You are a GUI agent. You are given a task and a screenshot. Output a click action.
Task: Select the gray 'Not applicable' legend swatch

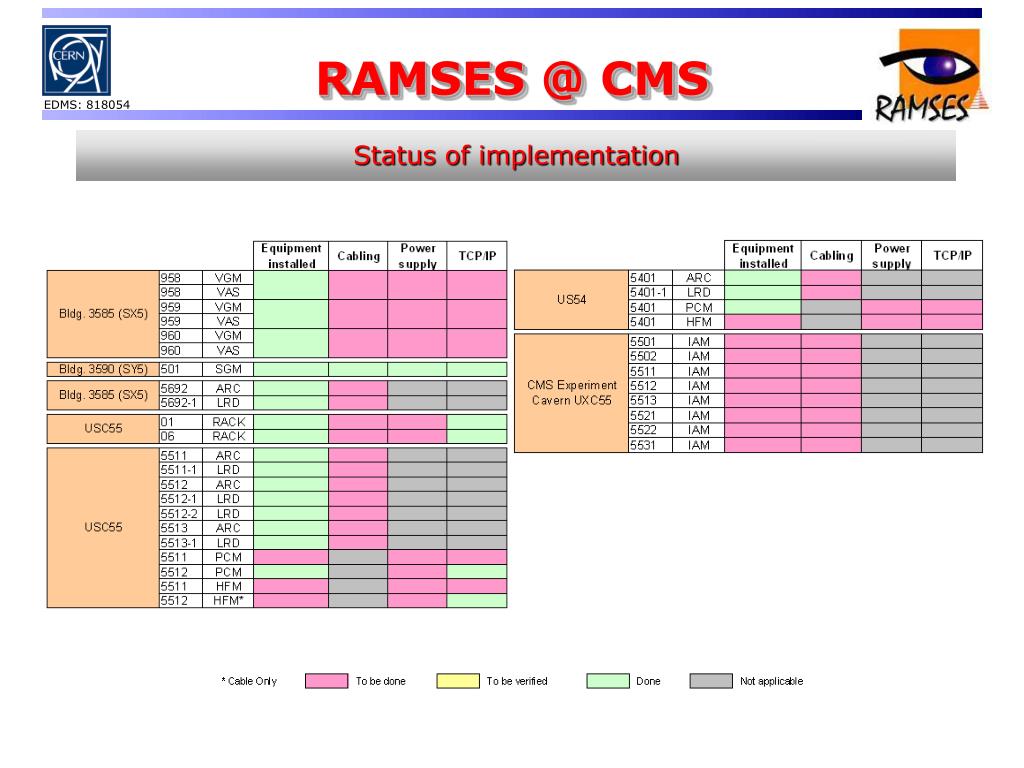tap(711, 681)
